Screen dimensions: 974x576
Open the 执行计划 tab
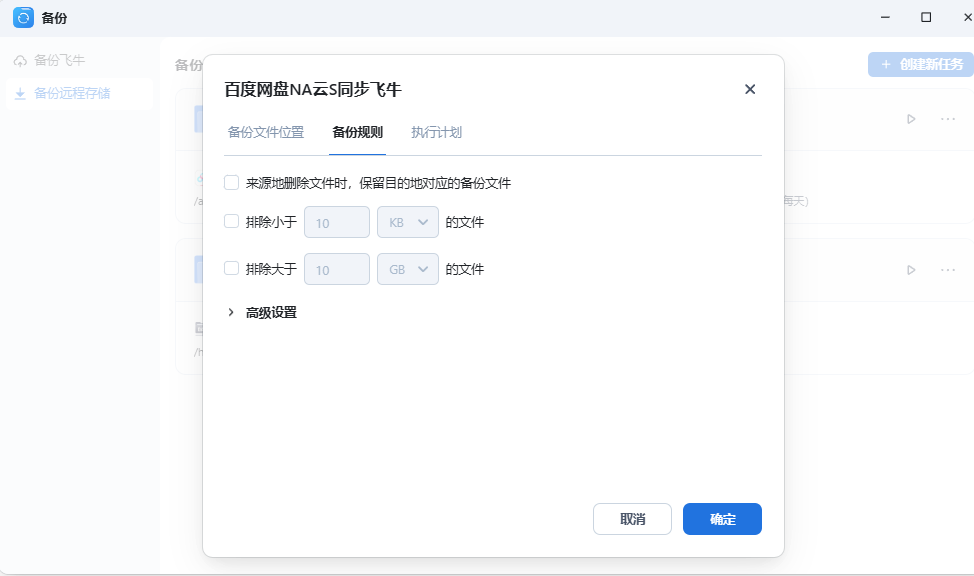coord(436,132)
